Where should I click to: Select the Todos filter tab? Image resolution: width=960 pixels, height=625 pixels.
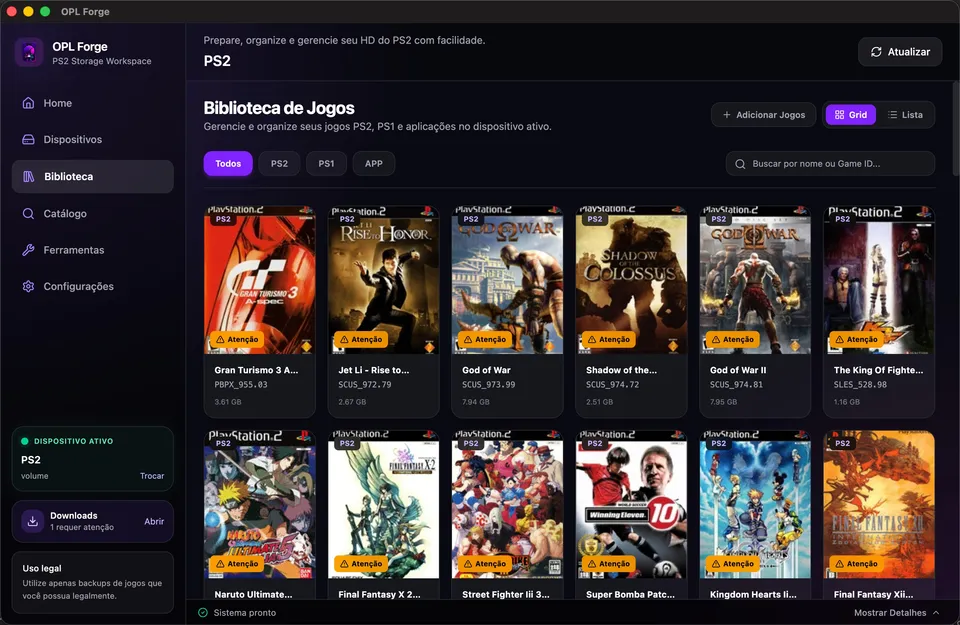tap(228, 163)
